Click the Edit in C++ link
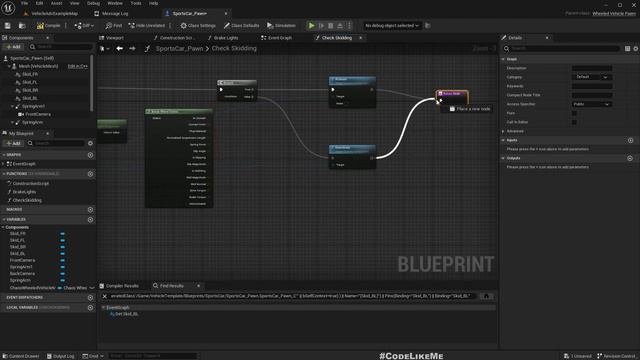 point(78,66)
